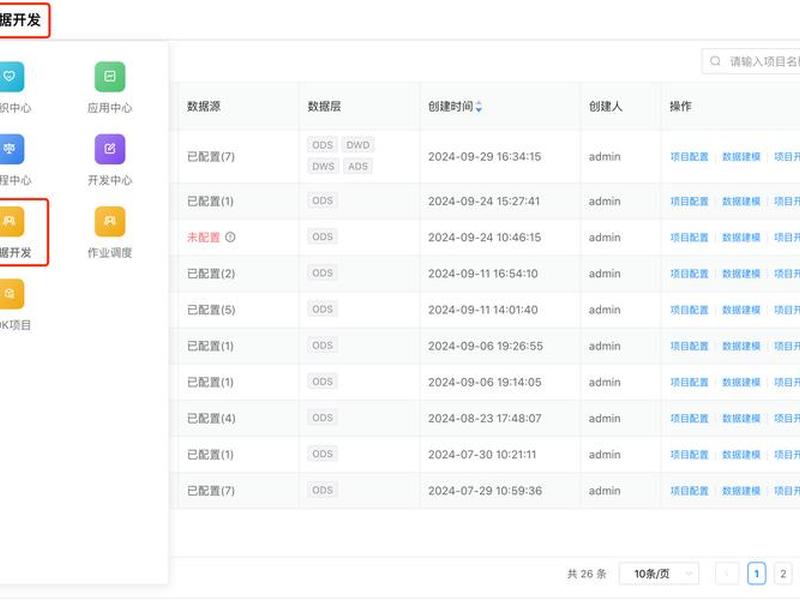Open the 开发中心 app icon

pos(110,149)
